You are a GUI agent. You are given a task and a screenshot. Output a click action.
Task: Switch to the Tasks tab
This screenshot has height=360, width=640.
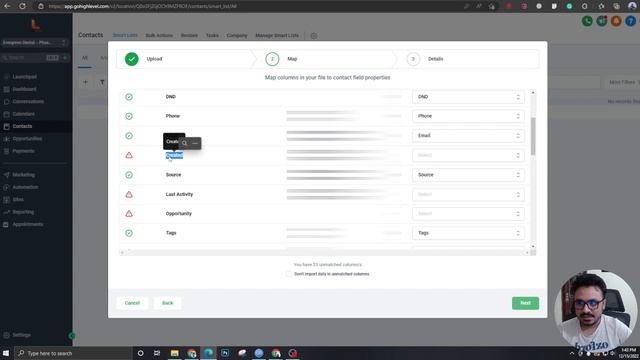tap(212, 36)
